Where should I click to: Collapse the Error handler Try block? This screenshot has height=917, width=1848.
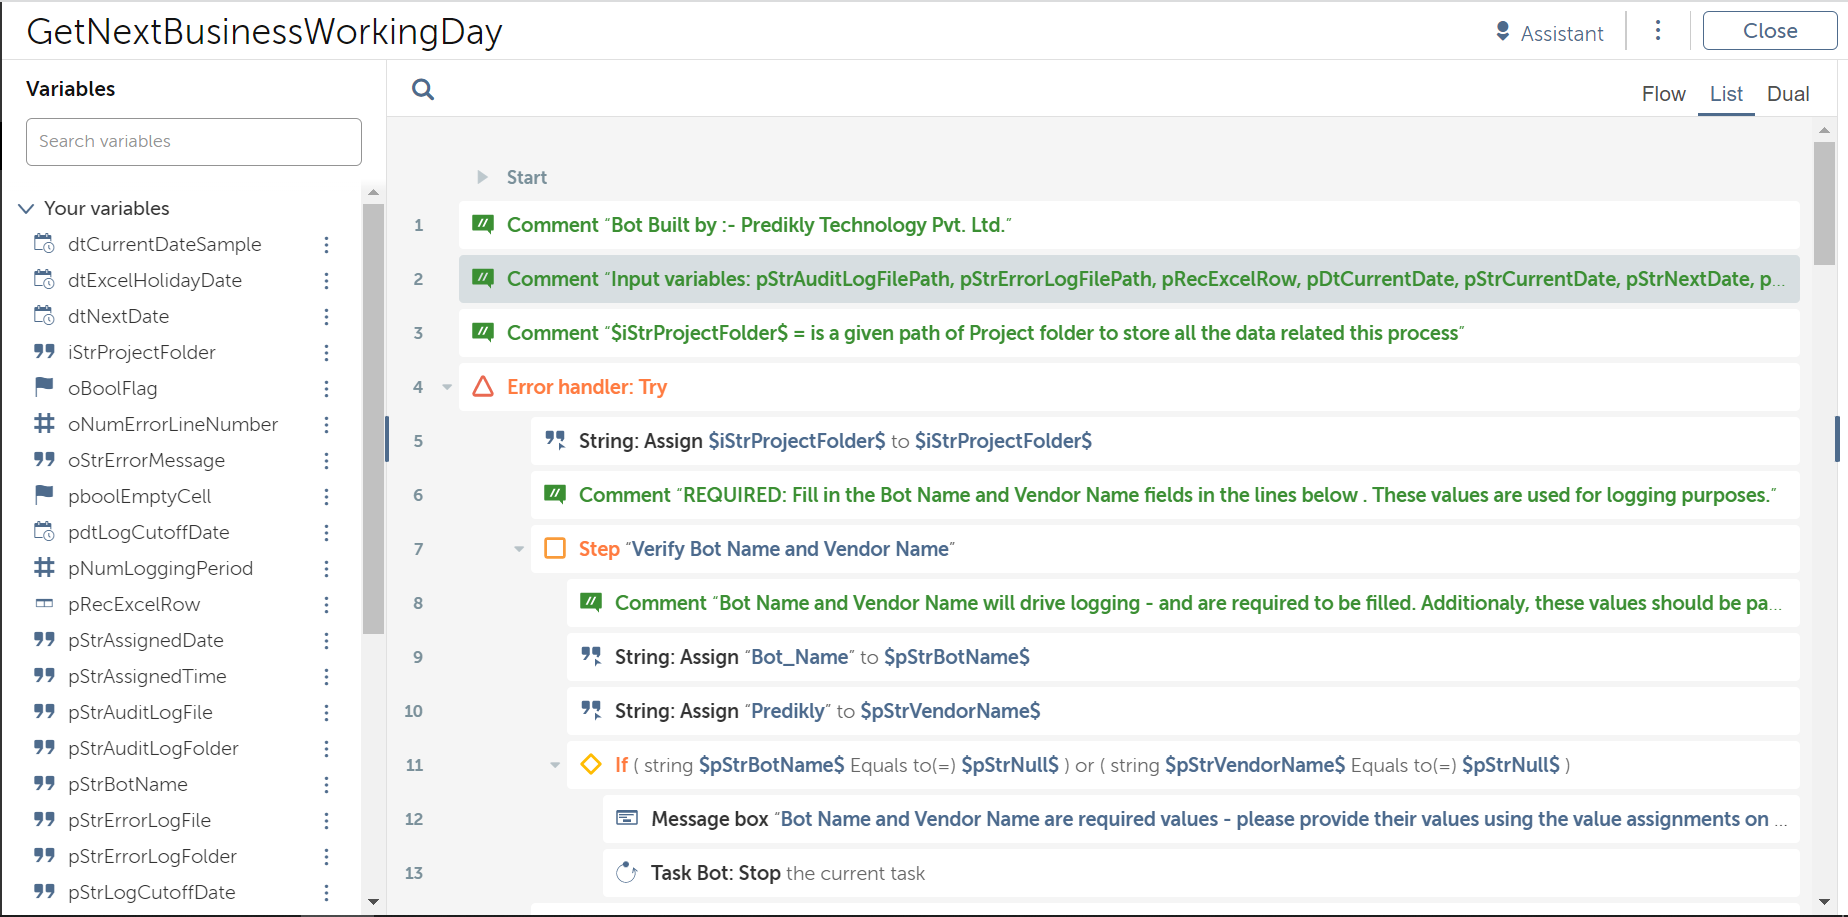point(447,387)
